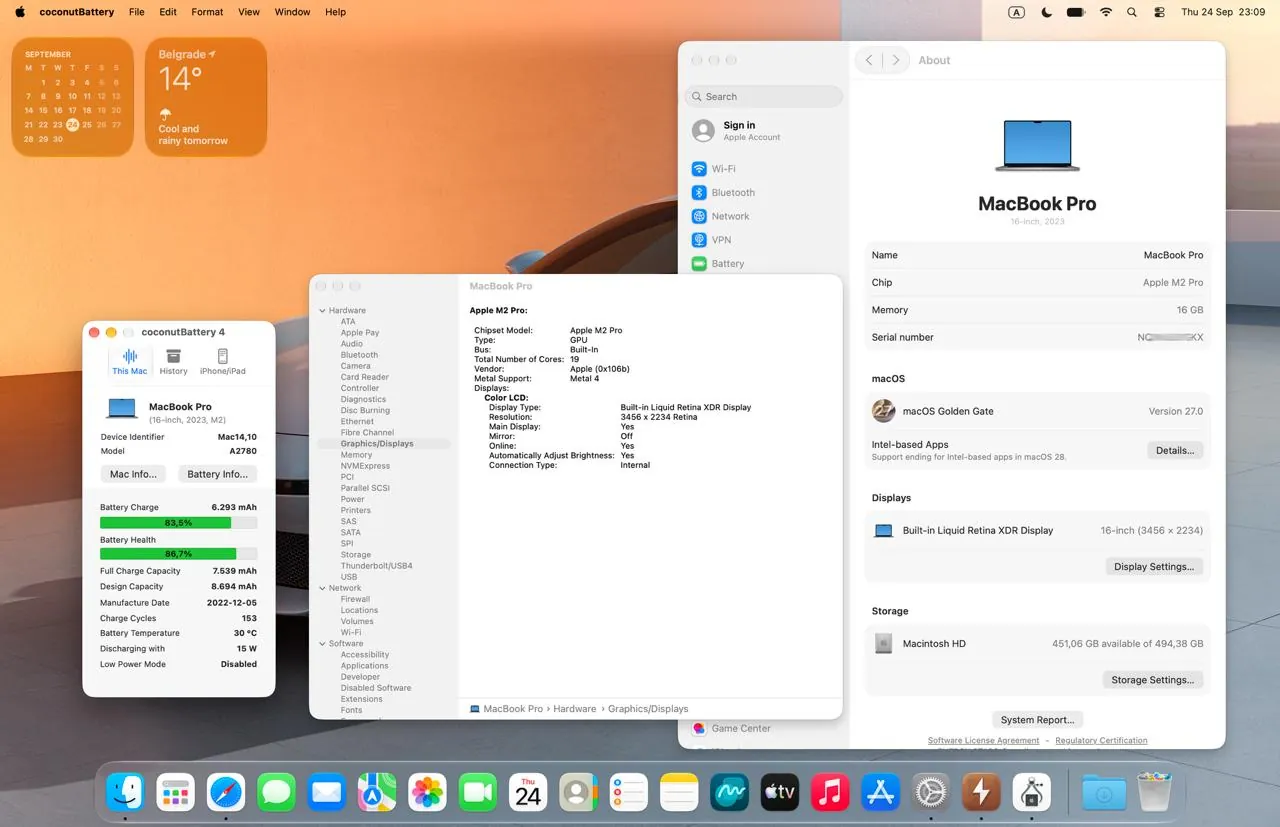Click Mac Info... button in coconutBattery
Viewport: 1280px width, 827px height.
click(x=133, y=474)
